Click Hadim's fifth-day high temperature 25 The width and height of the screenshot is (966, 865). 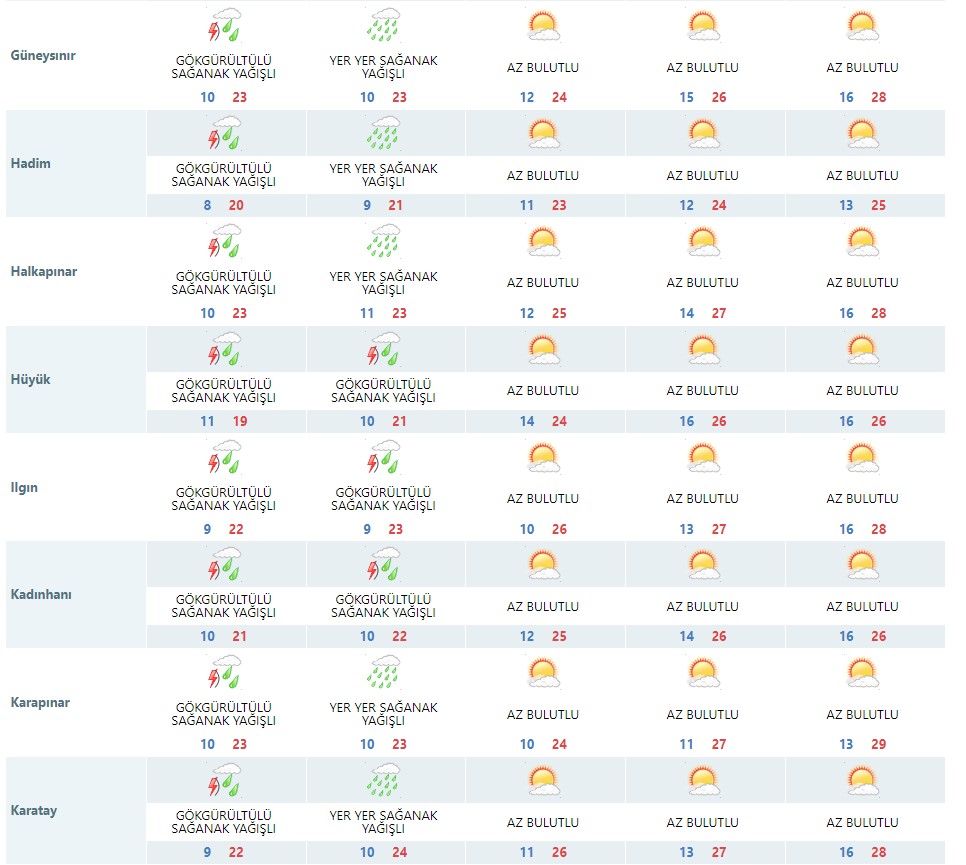pyautogui.click(x=879, y=205)
